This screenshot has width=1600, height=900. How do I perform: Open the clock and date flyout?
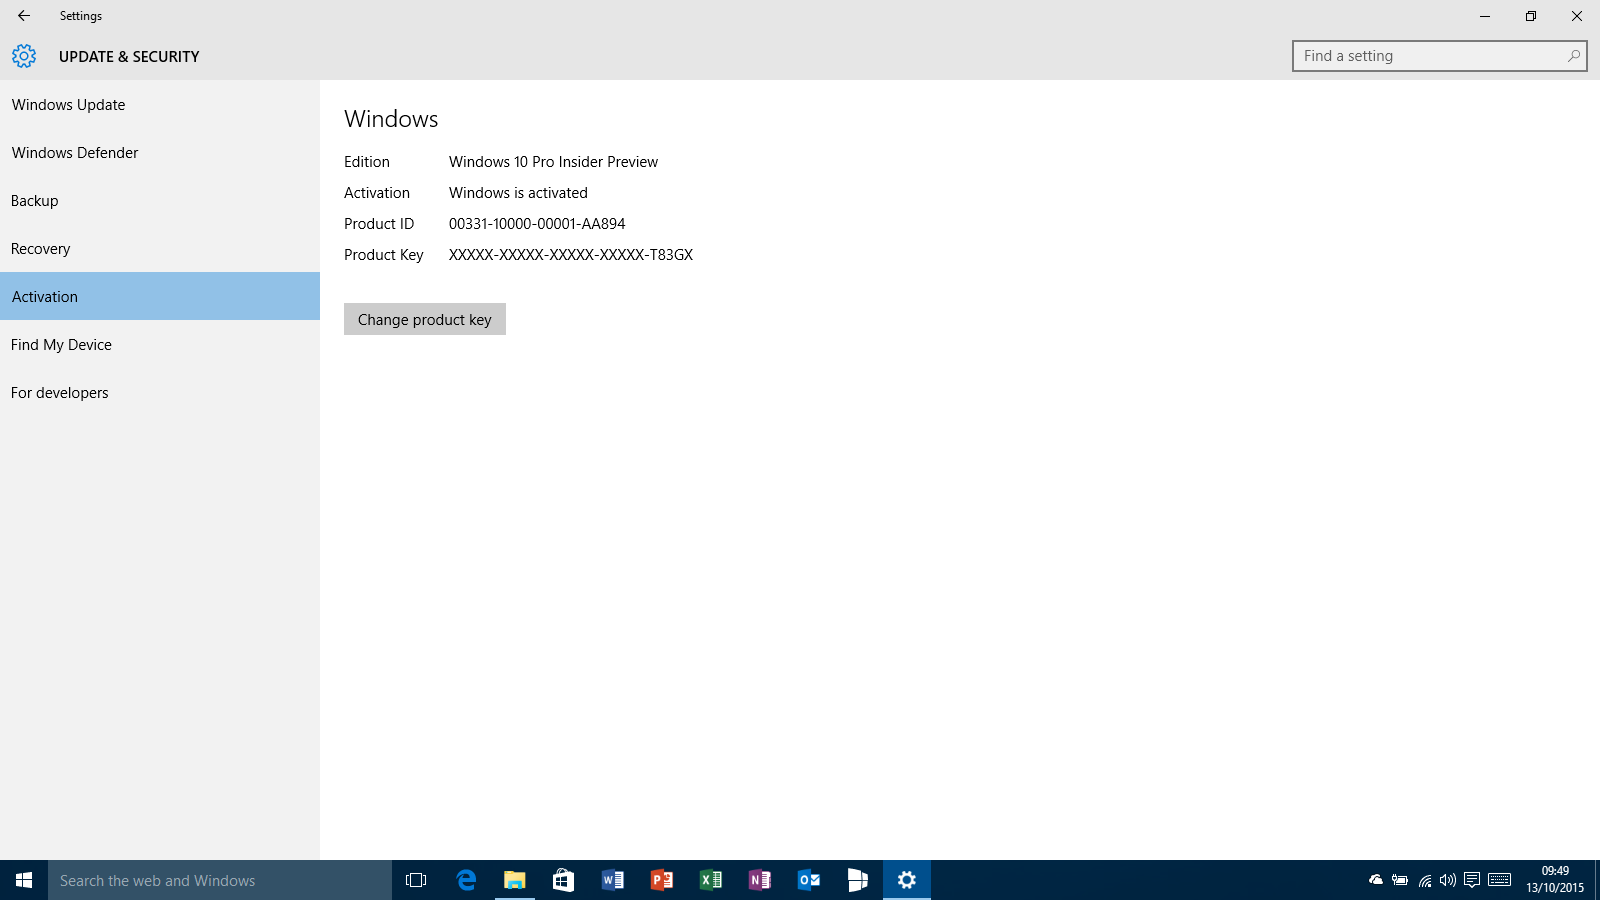tap(1555, 880)
